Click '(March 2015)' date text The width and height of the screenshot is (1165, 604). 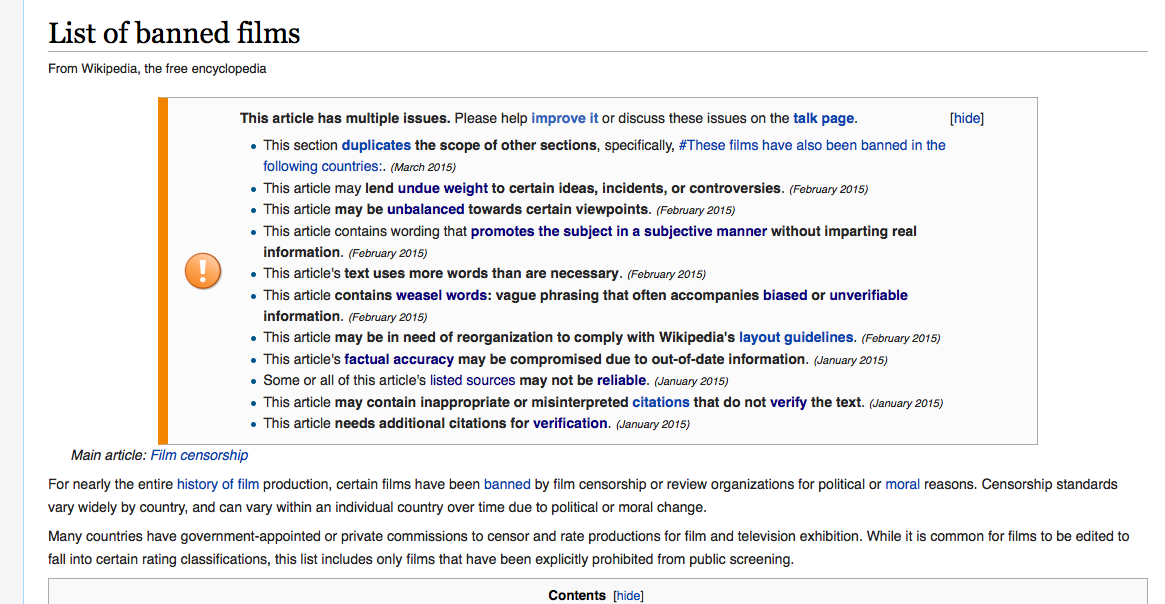pos(423,167)
